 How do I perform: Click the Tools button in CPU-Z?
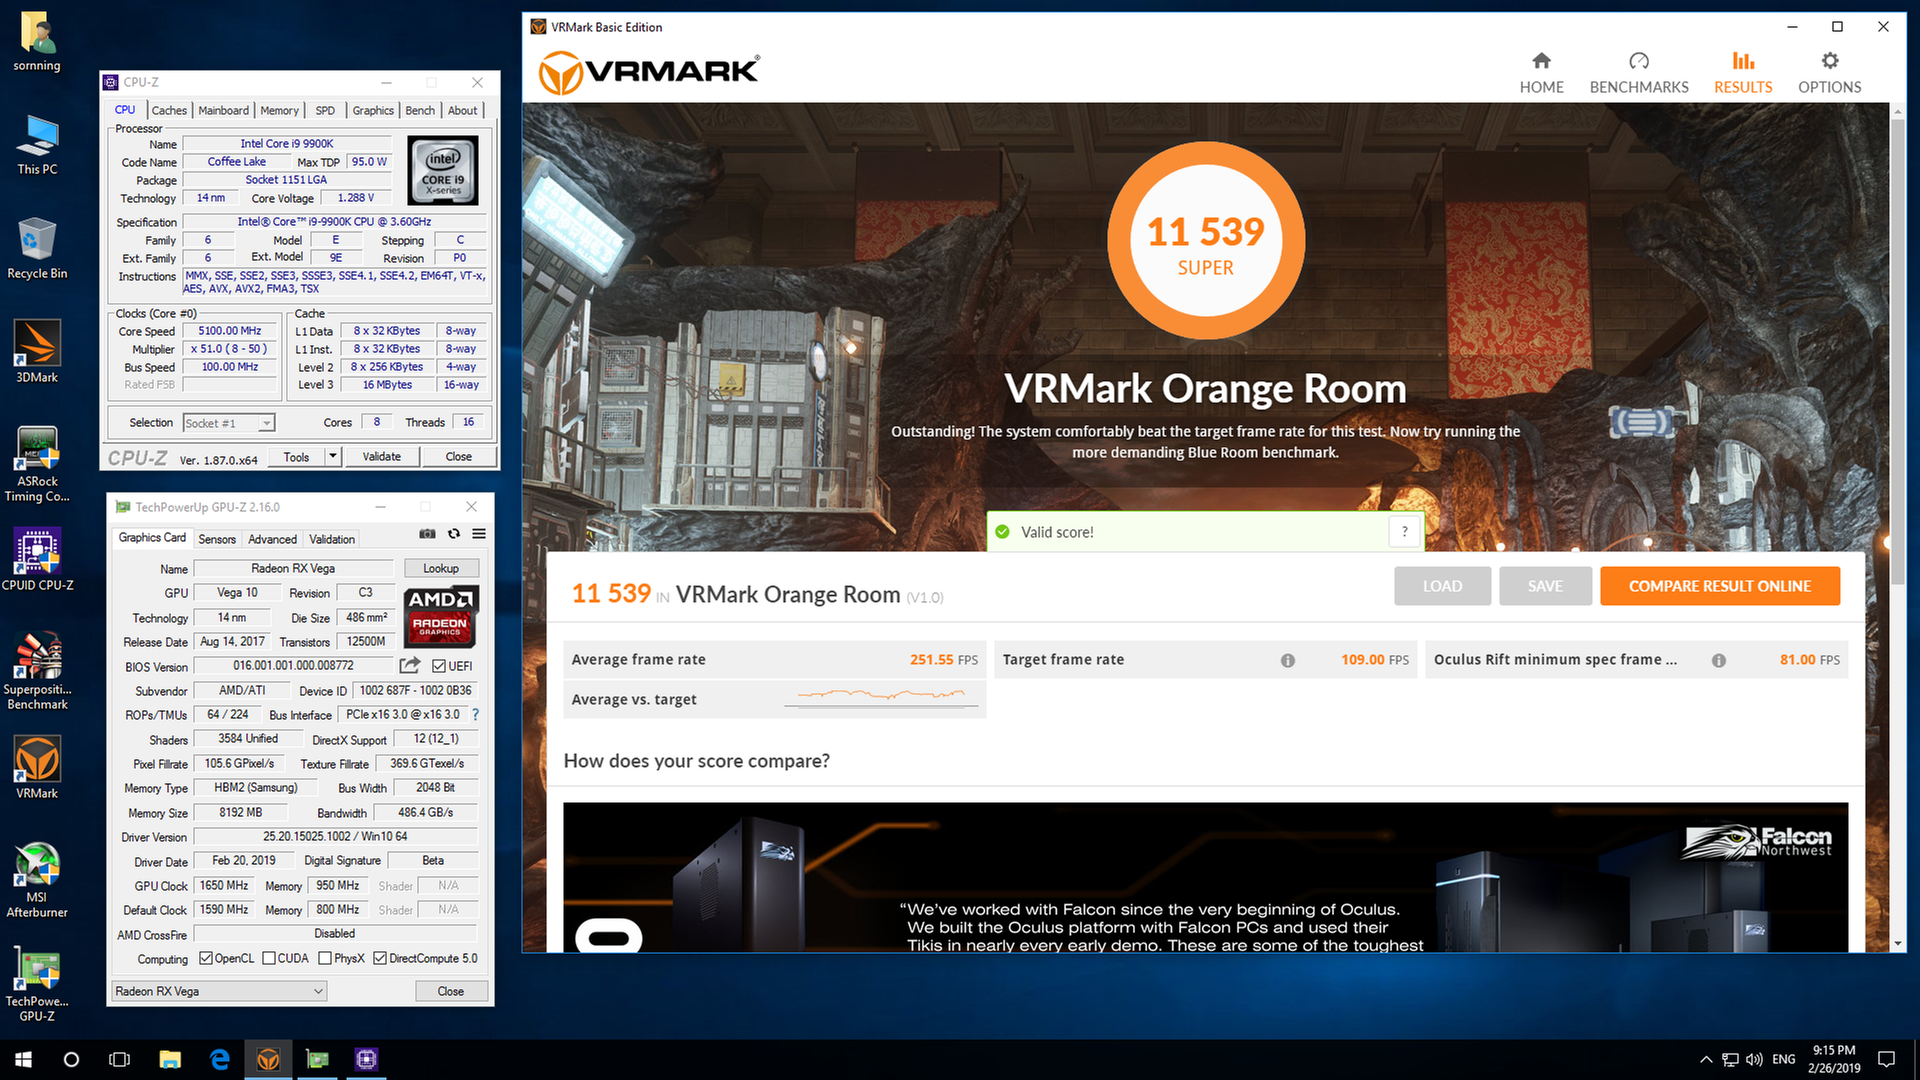point(297,457)
